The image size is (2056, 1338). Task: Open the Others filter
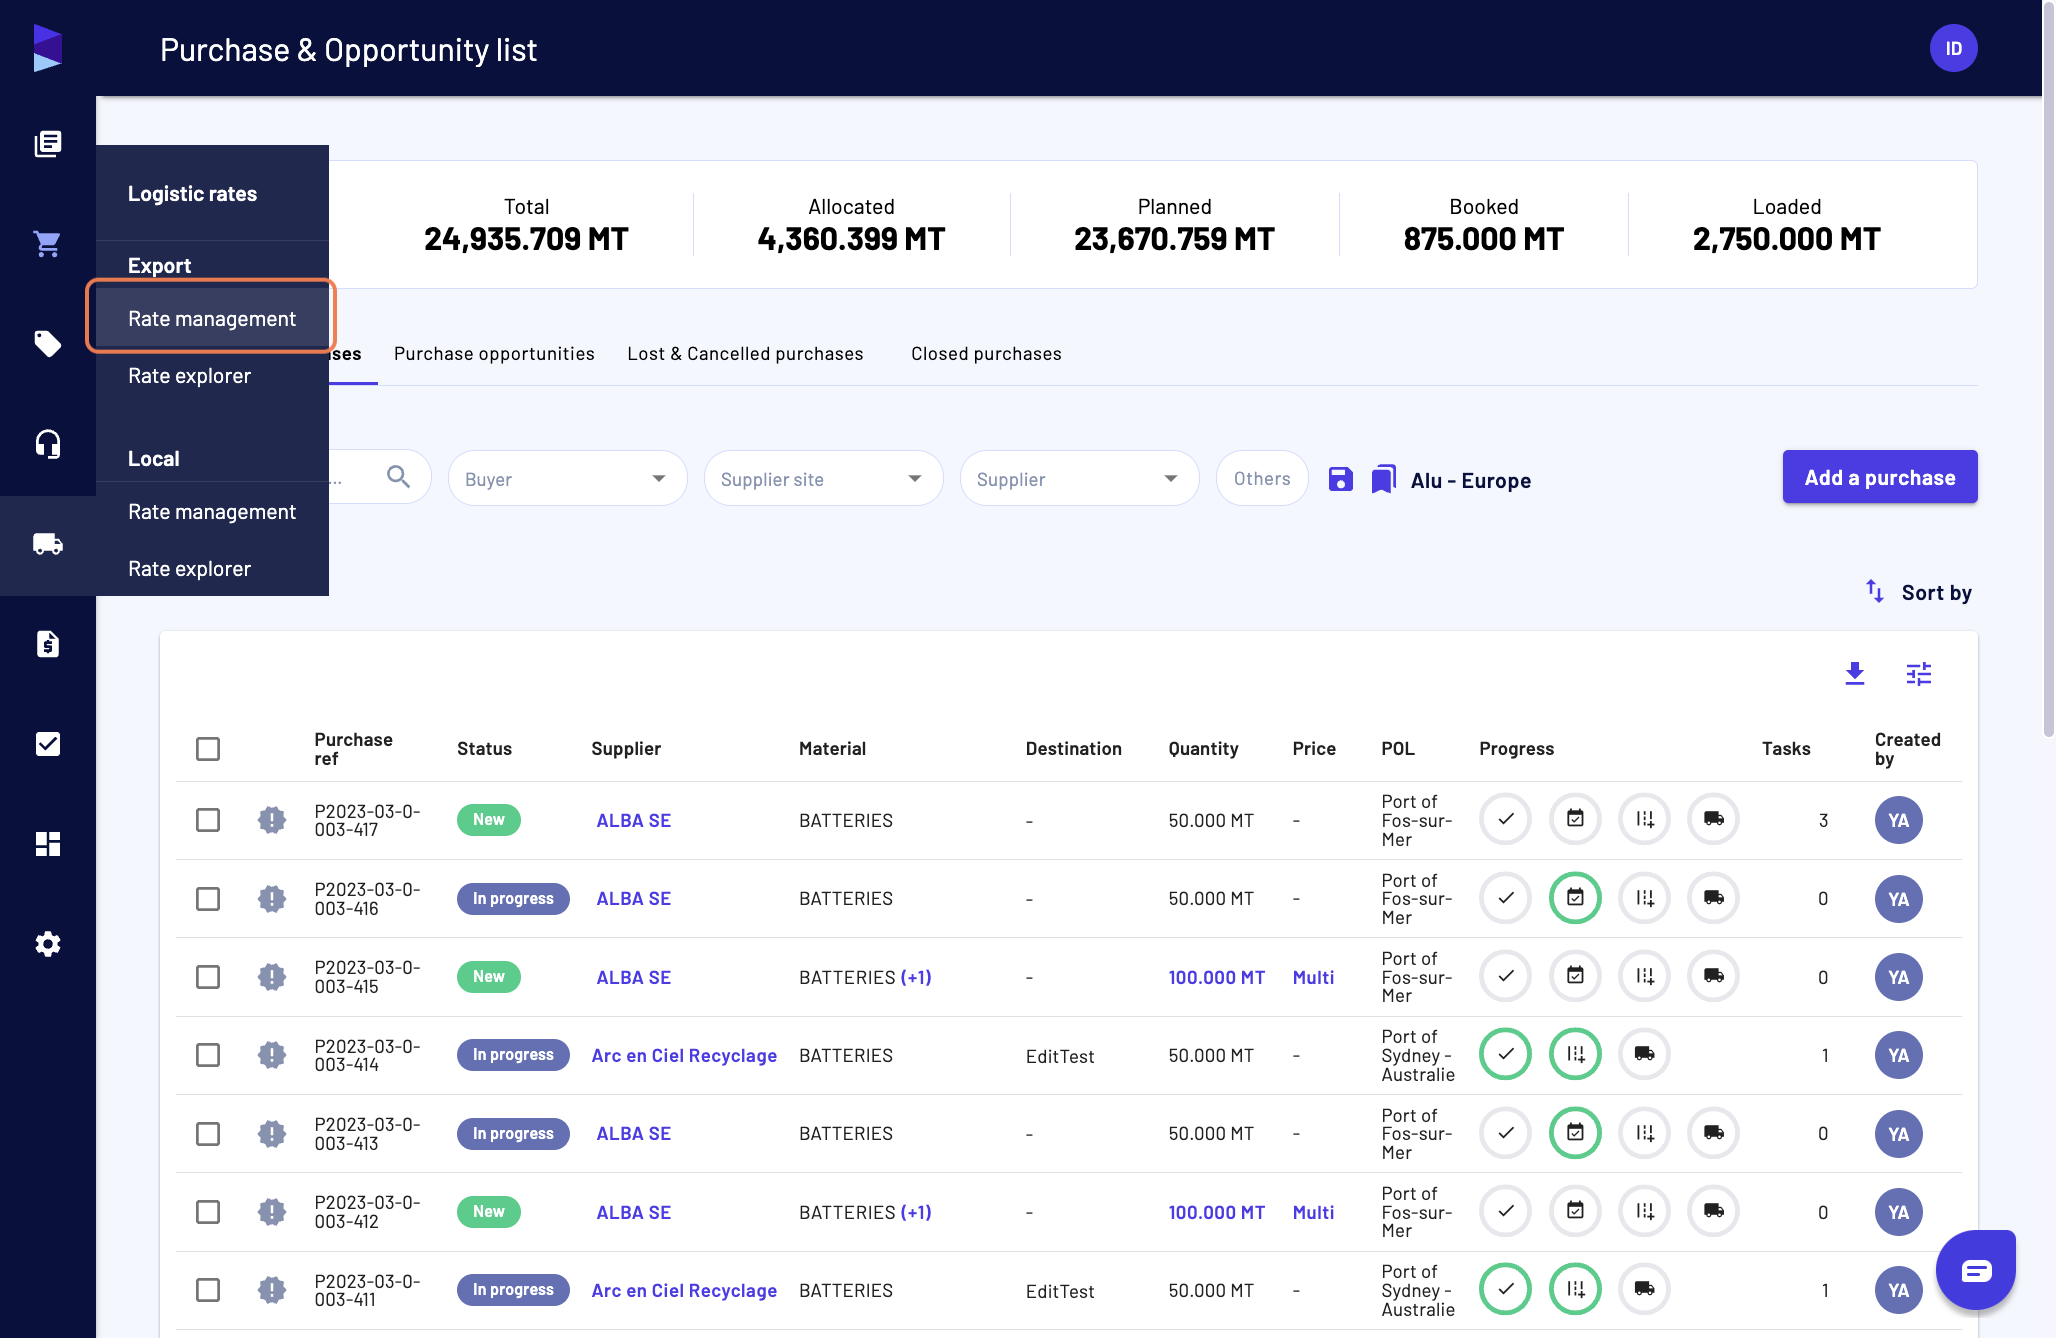coord(1262,479)
